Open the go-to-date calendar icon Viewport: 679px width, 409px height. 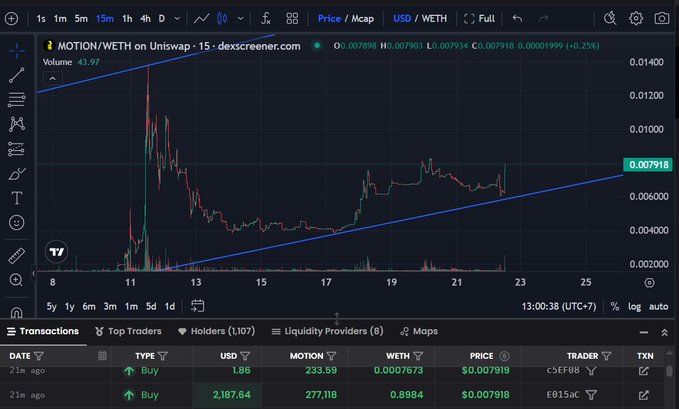[197, 306]
